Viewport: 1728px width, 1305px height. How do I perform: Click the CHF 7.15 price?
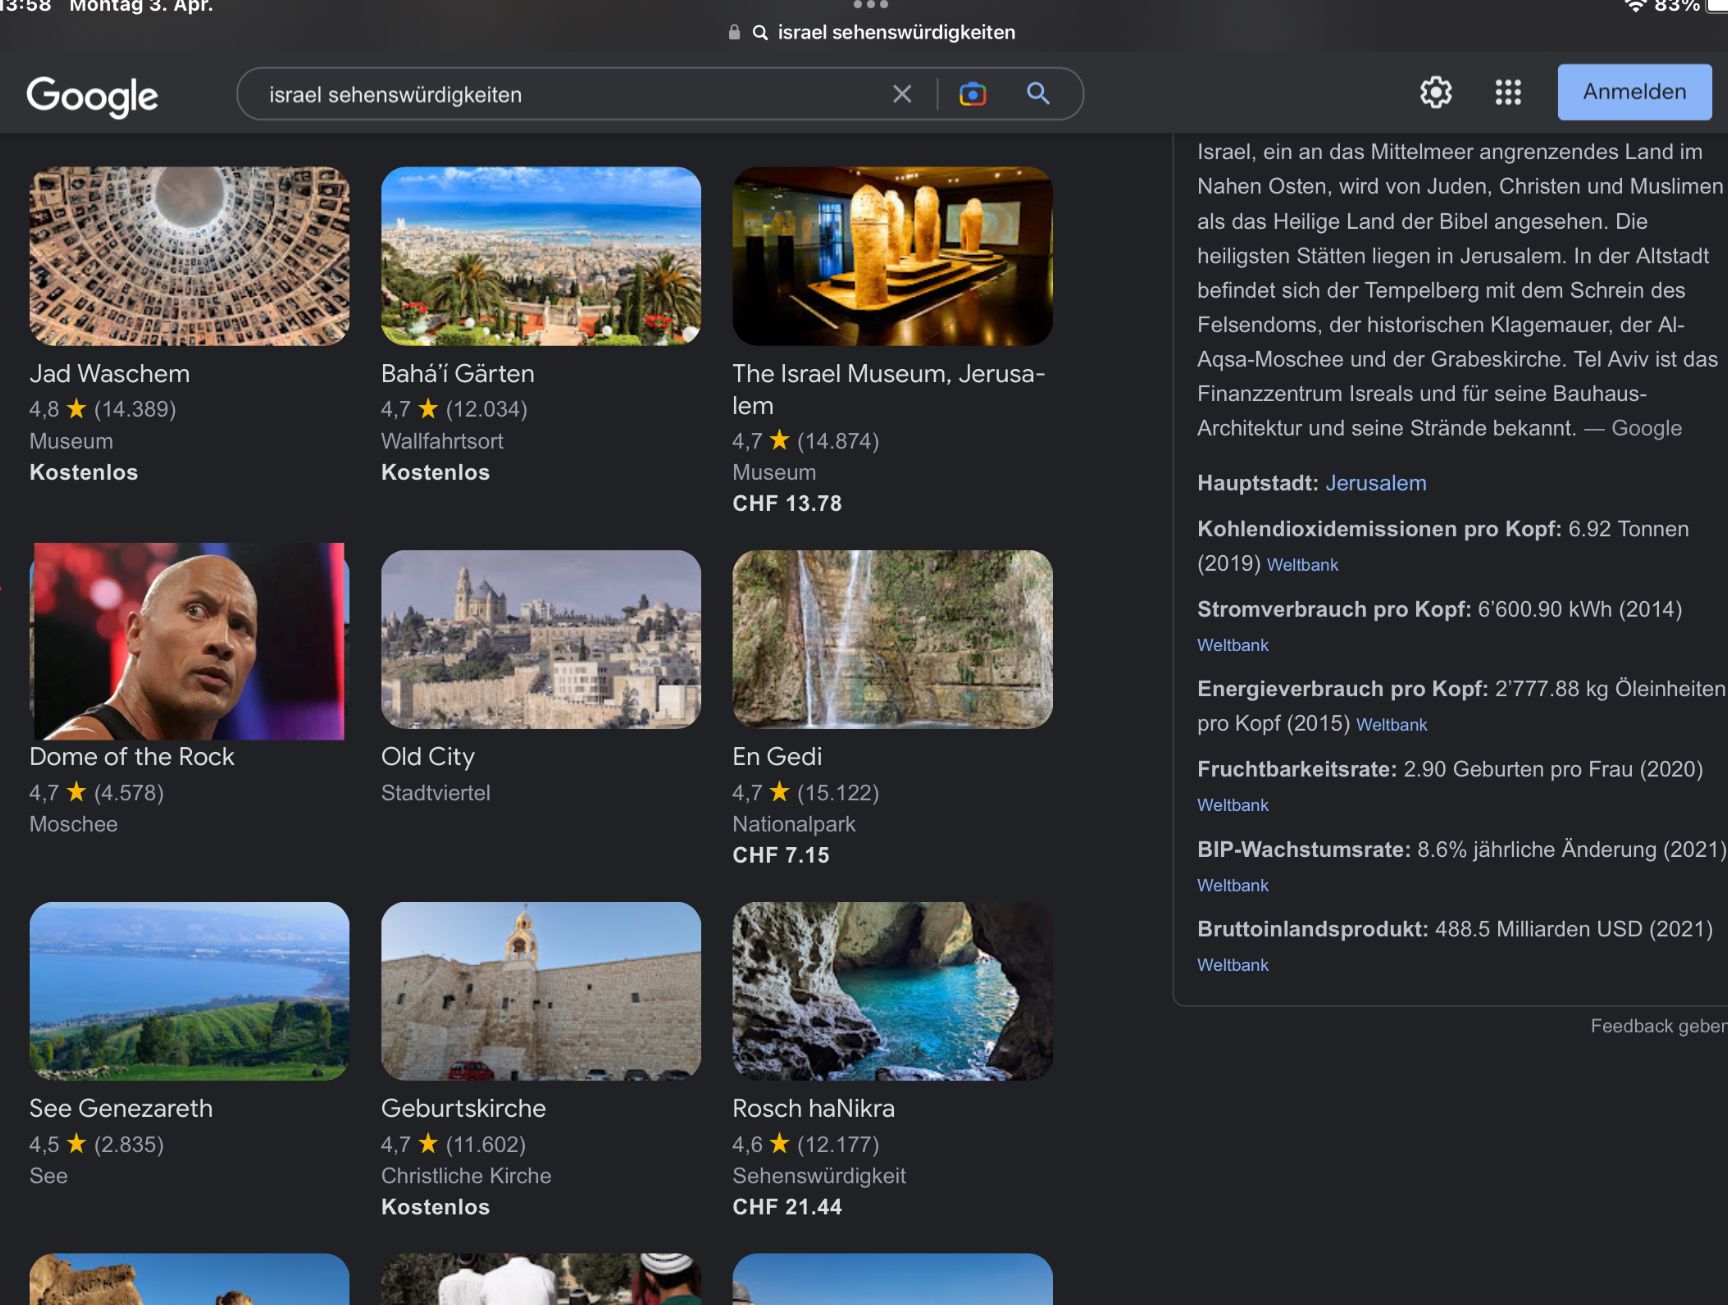[781, 856]
